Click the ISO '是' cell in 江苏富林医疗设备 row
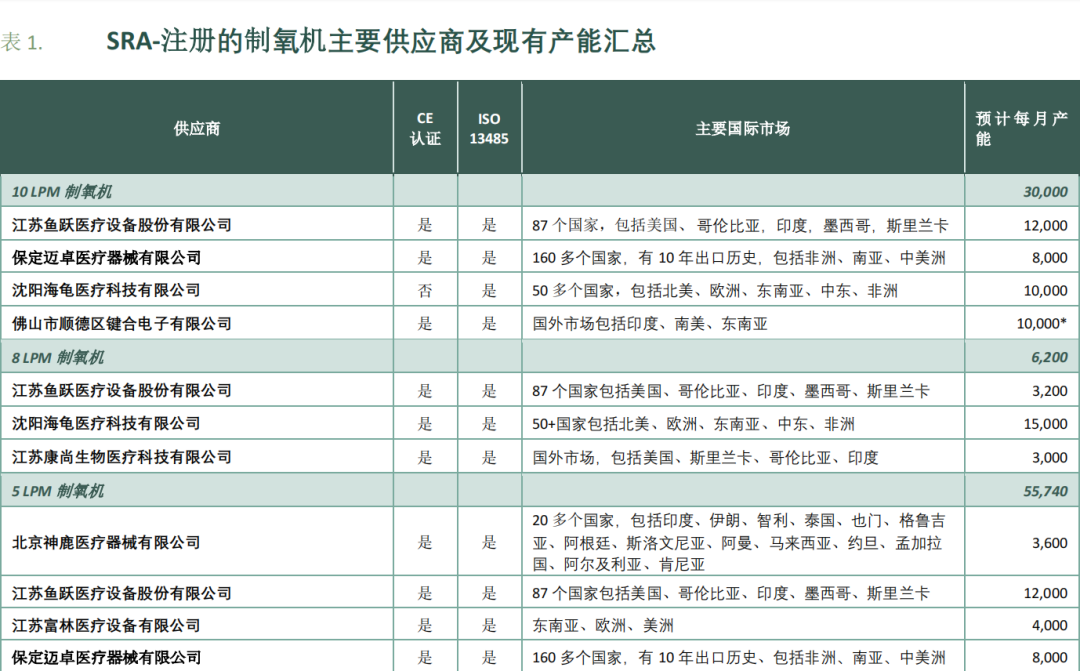 tap(489, 625)
